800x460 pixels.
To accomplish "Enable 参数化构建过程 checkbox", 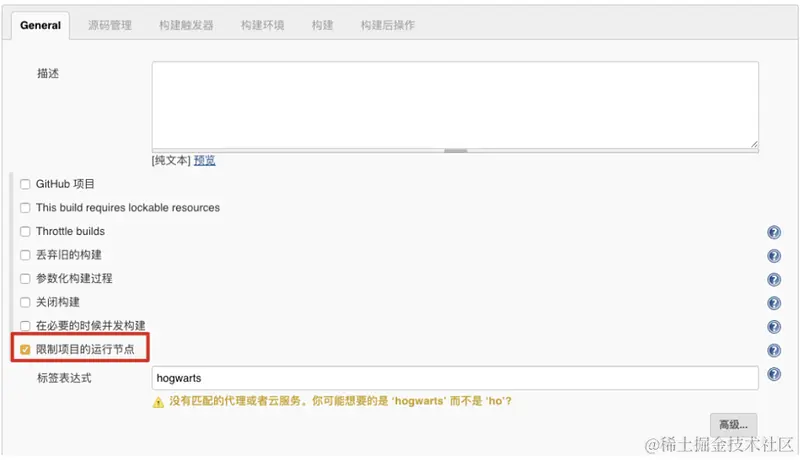I will pos(25,278).
